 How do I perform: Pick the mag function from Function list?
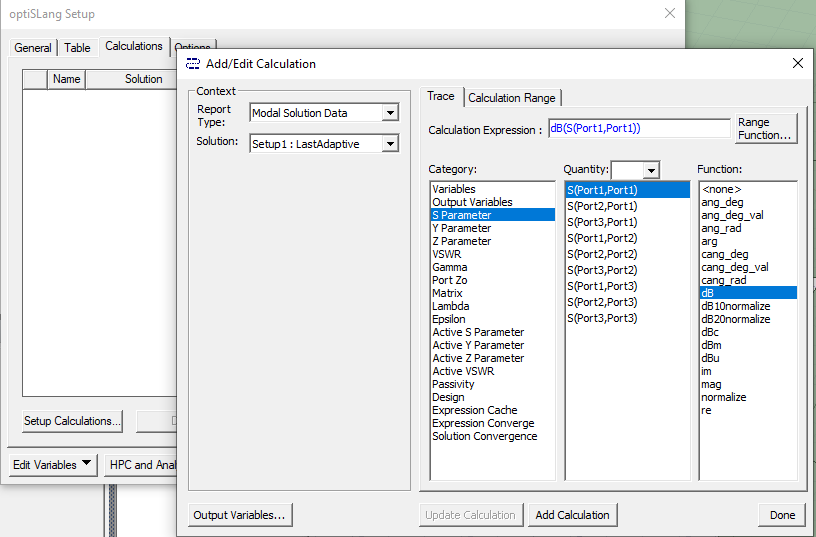point(711,384)
